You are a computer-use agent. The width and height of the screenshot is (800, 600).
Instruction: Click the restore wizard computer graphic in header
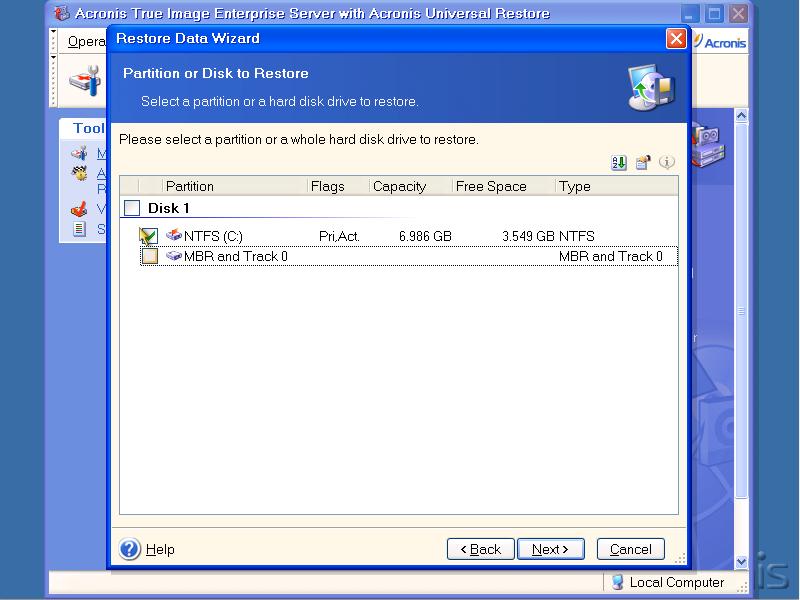pyautogui.click(x=649, y=87)
